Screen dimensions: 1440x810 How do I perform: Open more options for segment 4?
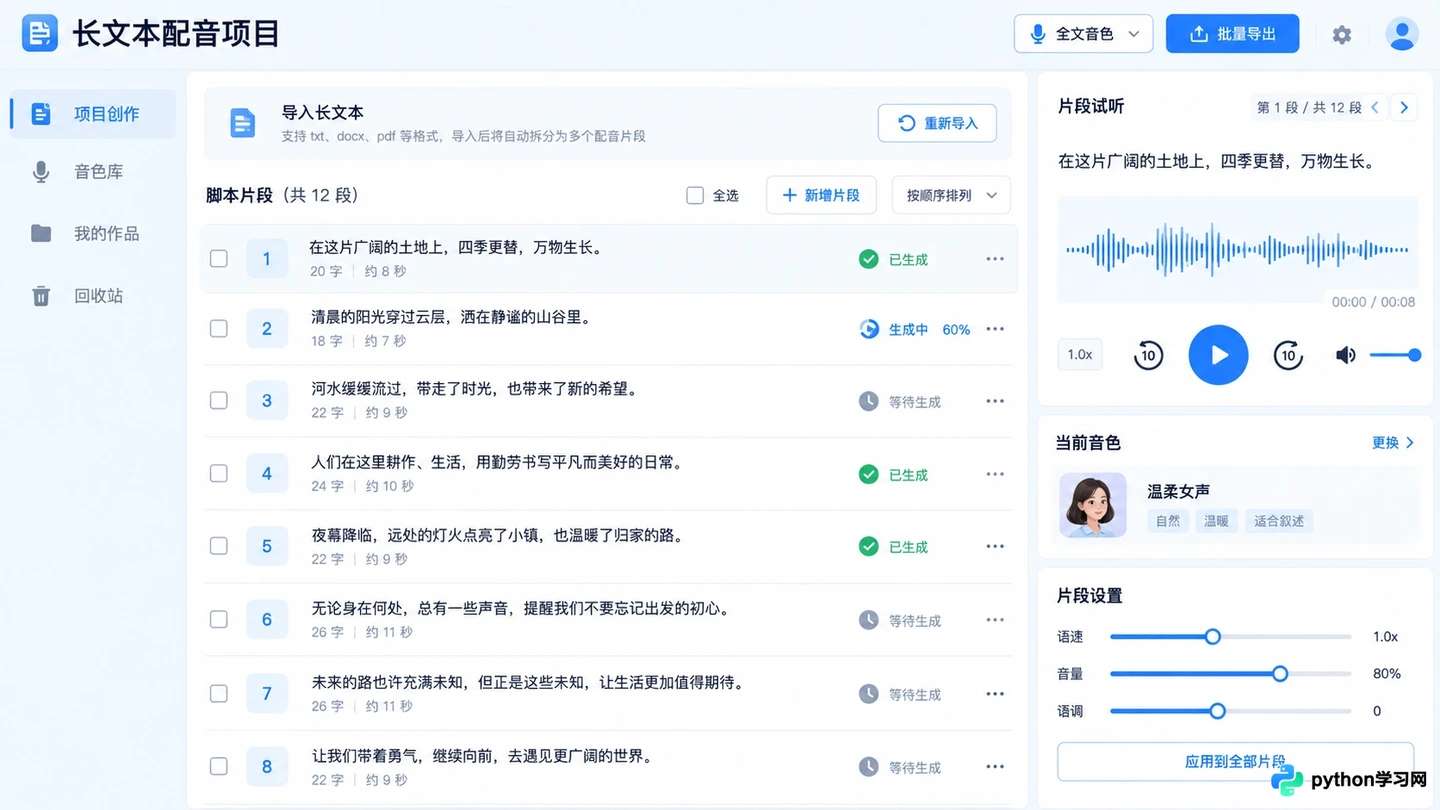(x=995, y=474)
